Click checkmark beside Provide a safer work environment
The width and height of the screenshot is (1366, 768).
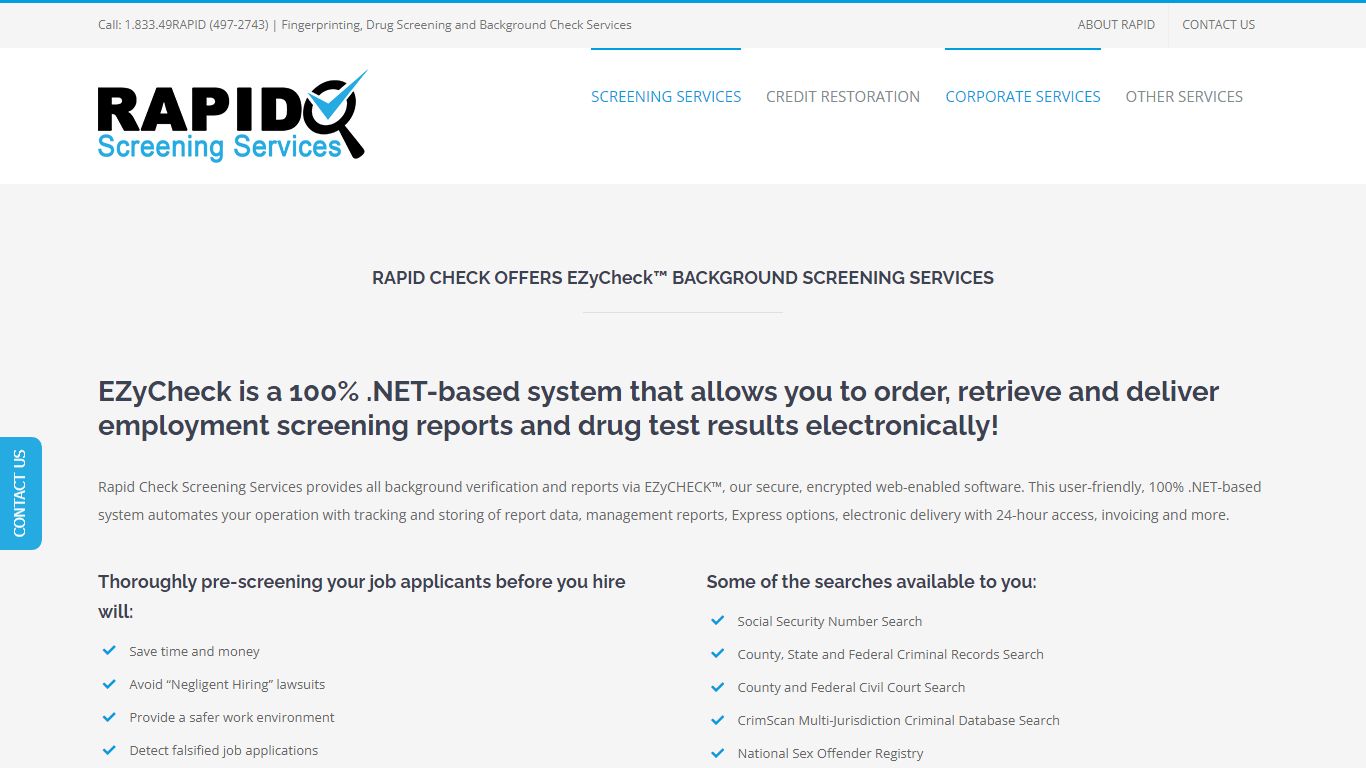point(110,716)
